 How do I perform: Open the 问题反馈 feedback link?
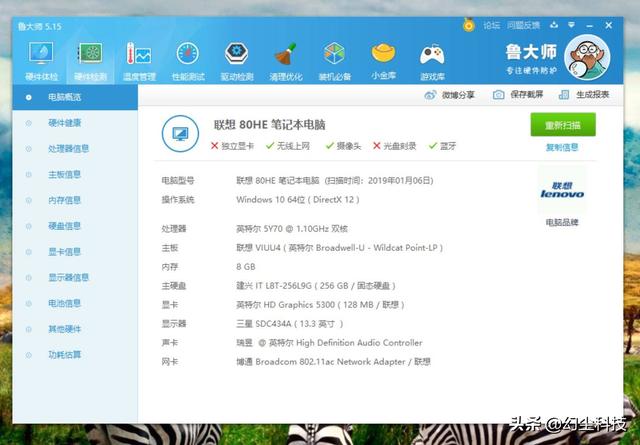(x=523, y=25)
